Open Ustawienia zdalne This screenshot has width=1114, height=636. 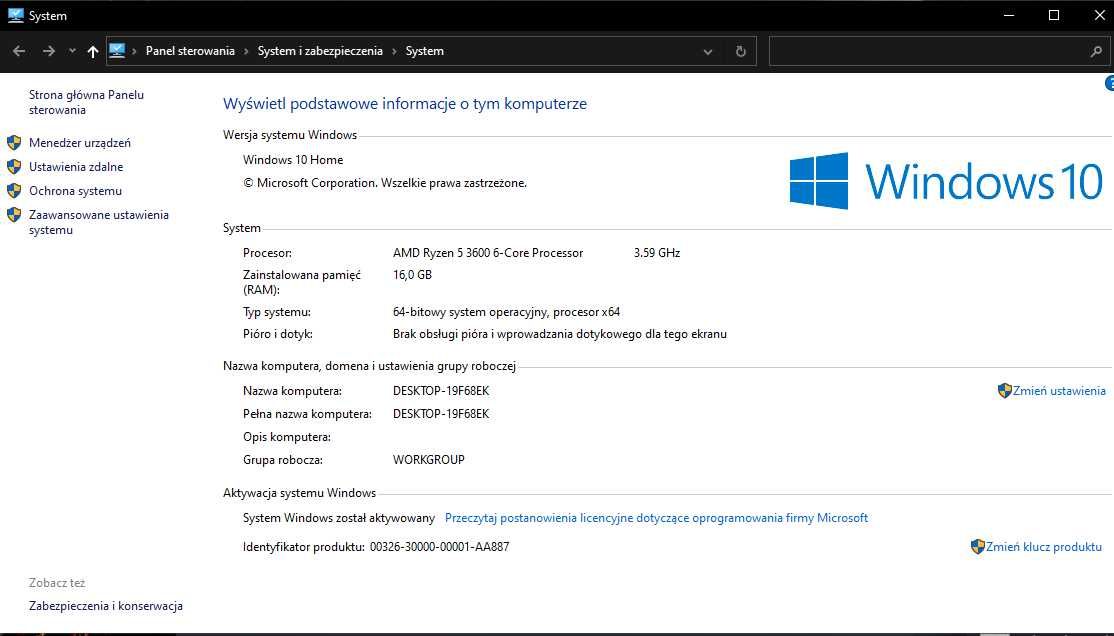(76, 167)
